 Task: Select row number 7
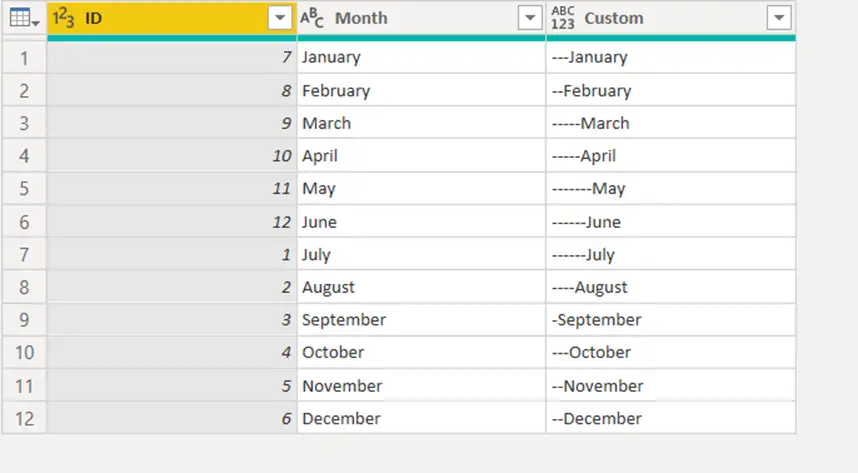click(x=24, y=255)
